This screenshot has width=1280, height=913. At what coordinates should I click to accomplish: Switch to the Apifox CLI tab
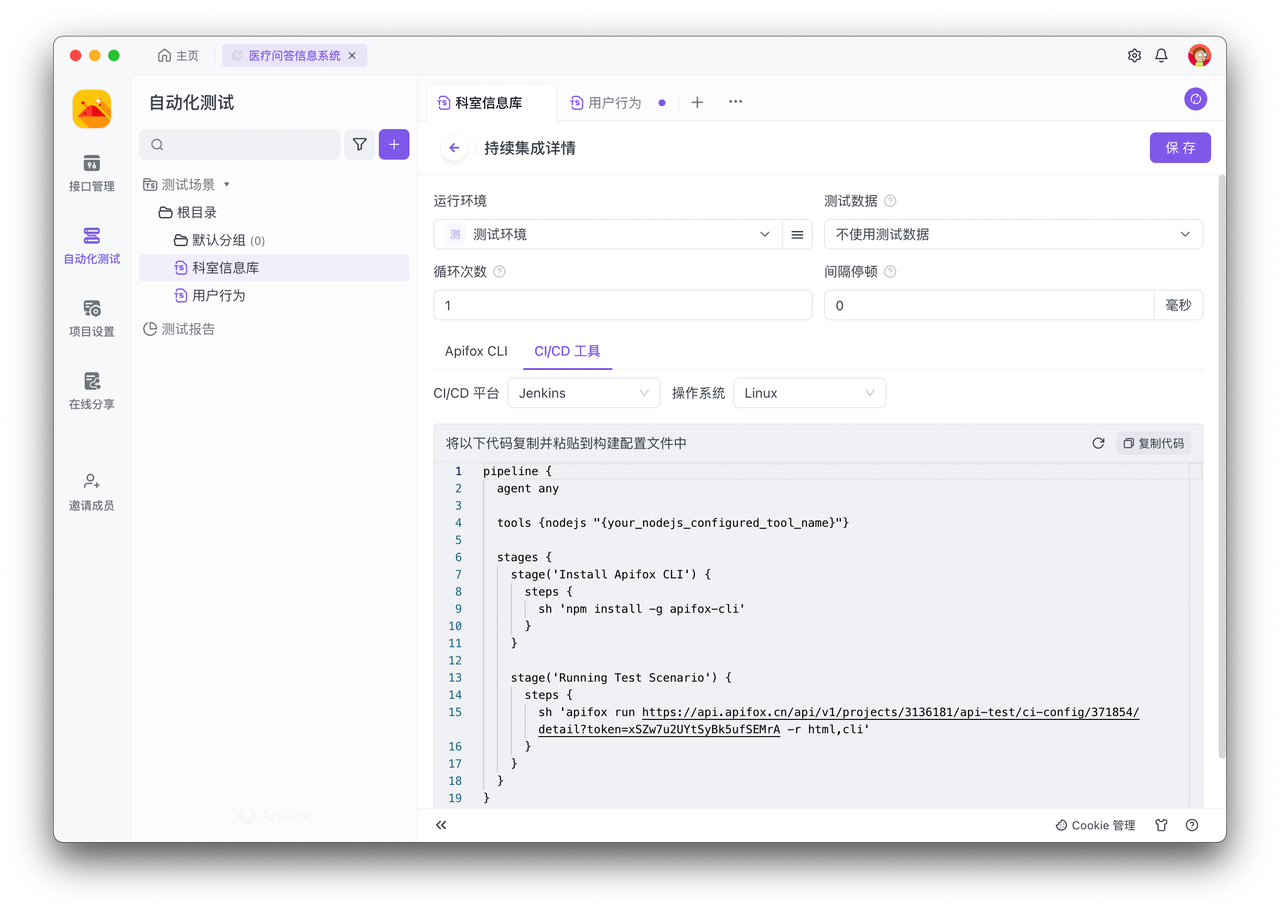(x=476, y=351)
